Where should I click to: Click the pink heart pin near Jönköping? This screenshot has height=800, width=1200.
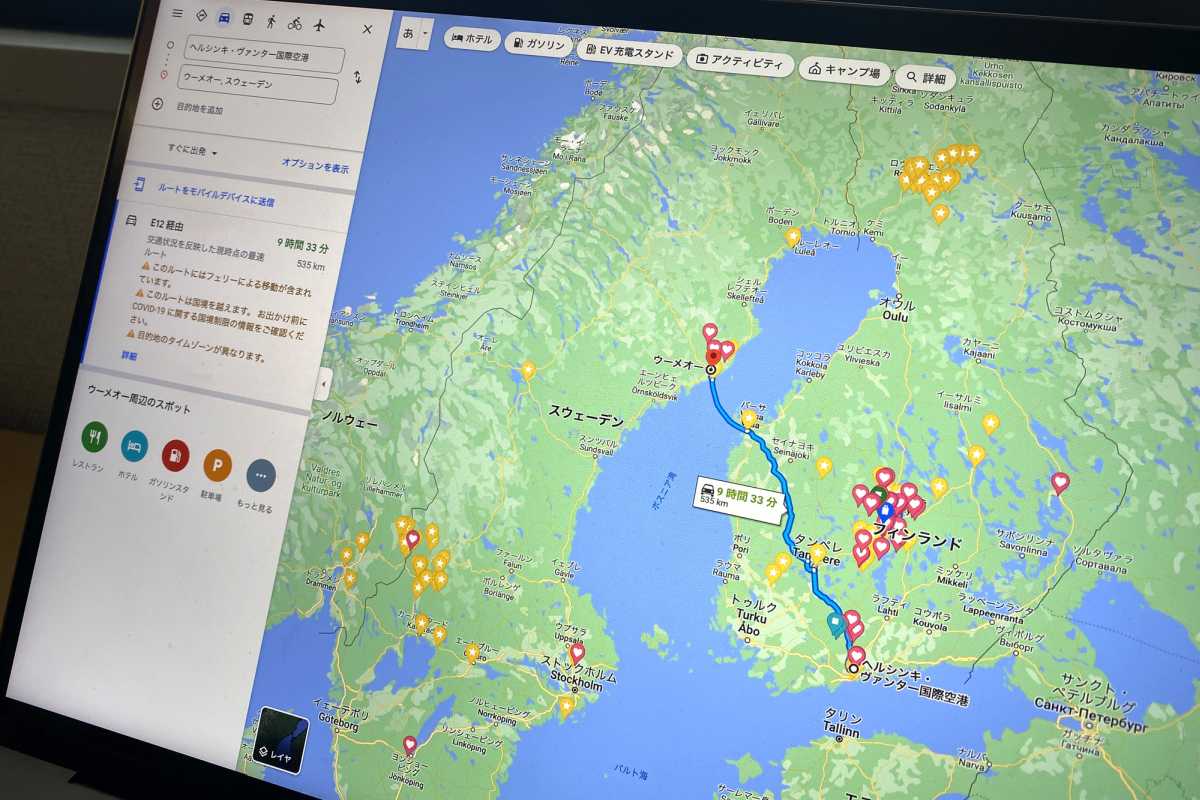pos(409,745)
